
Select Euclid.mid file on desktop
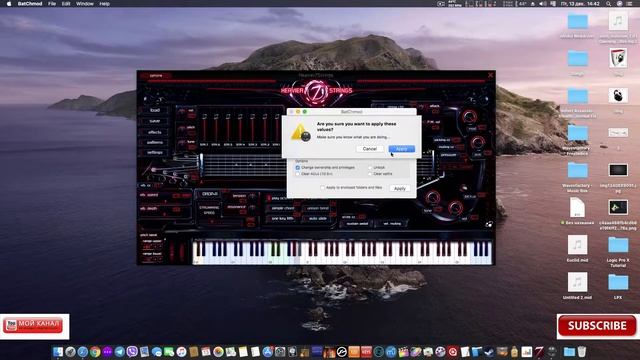pyautogui.click(x=577, y=249)
